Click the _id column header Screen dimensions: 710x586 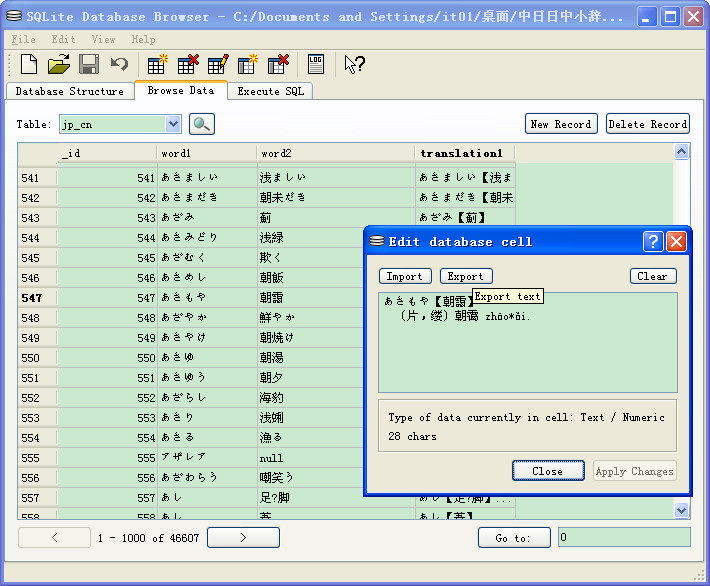click(x=107, y=154)
